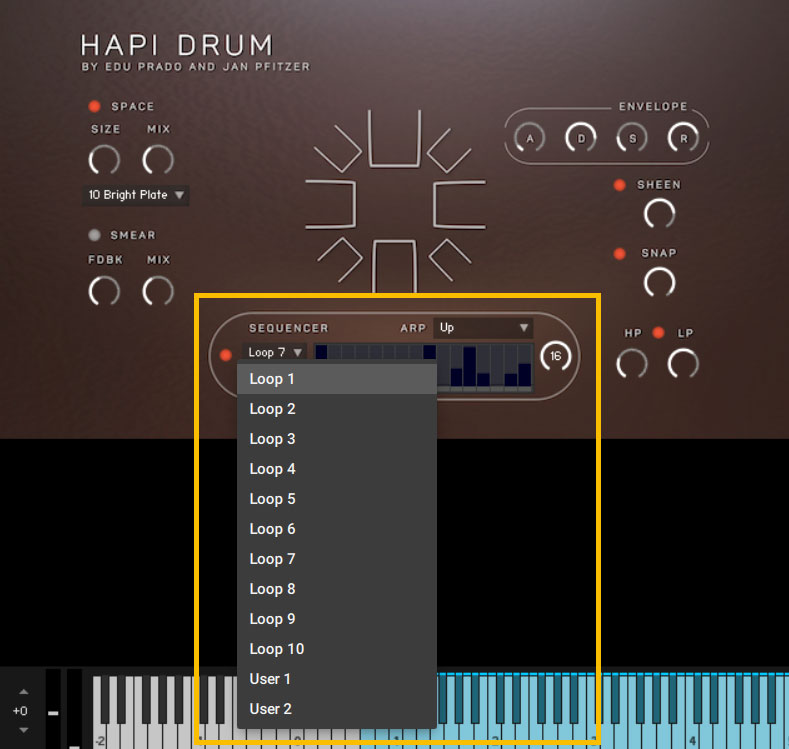This screenshot has width=789, height=749.
Task: Click the Loop 7 sequencer pattern dropdown
Action: point(275,353)
